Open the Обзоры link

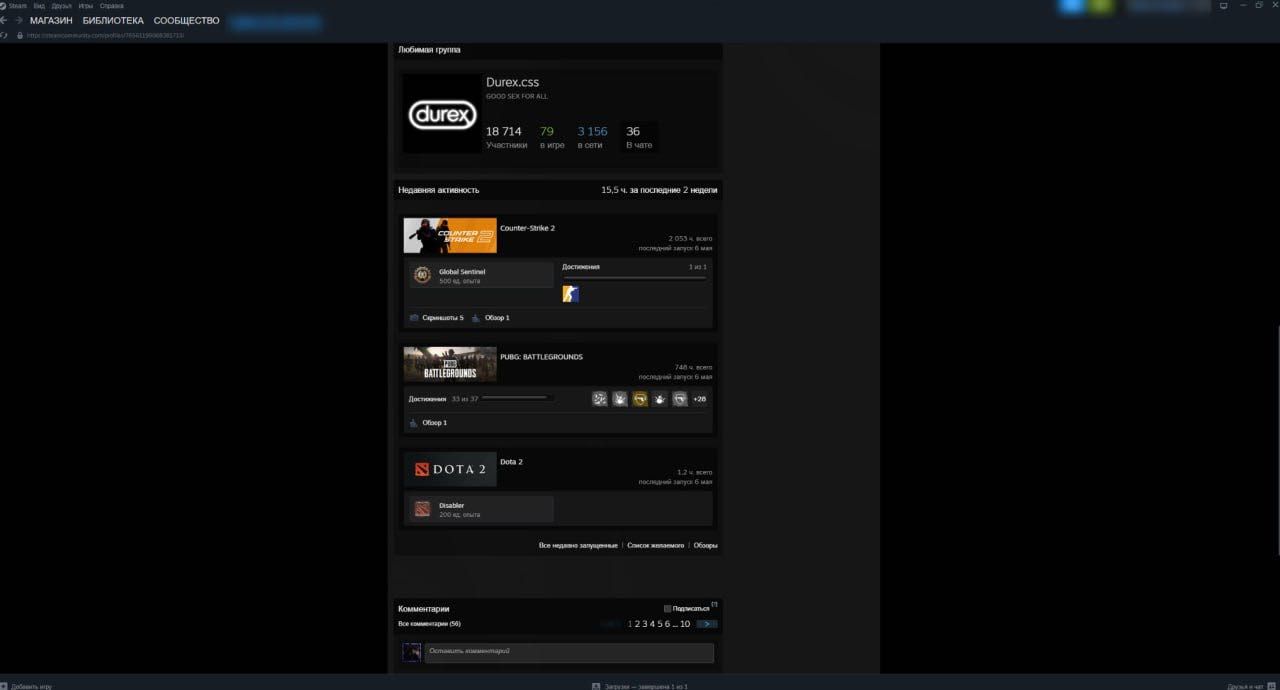click(x=706, y=545)
